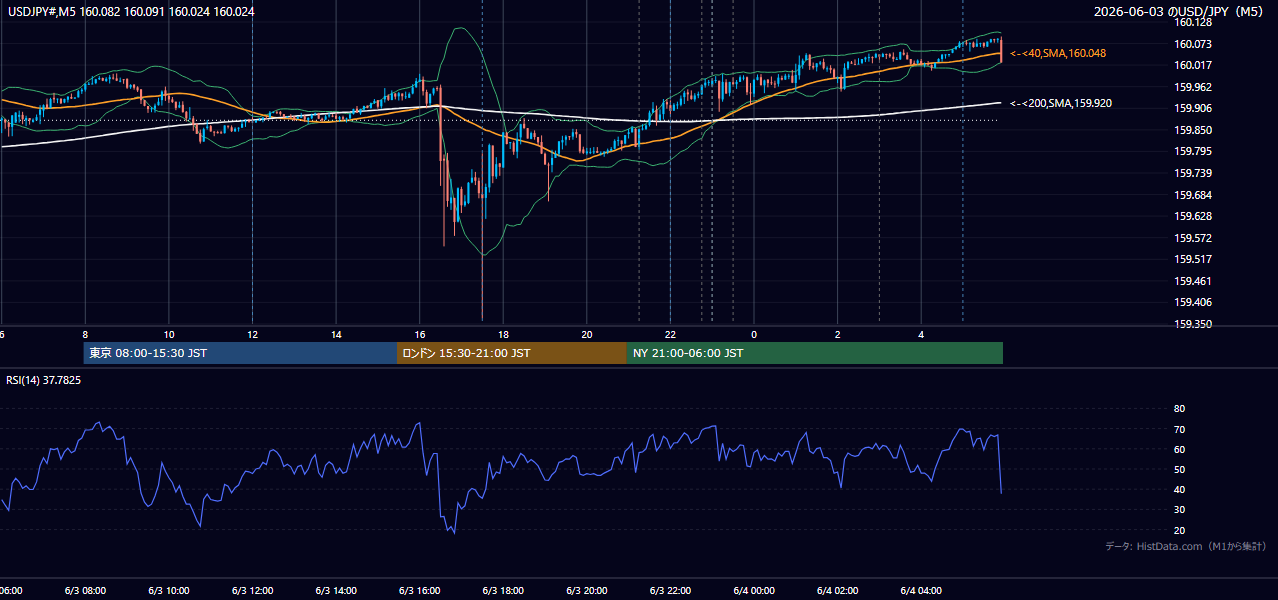Viewport: 1278px width, 600px height.
Task: Click the 6/3 18:00 date label
Action: point(503,590)
